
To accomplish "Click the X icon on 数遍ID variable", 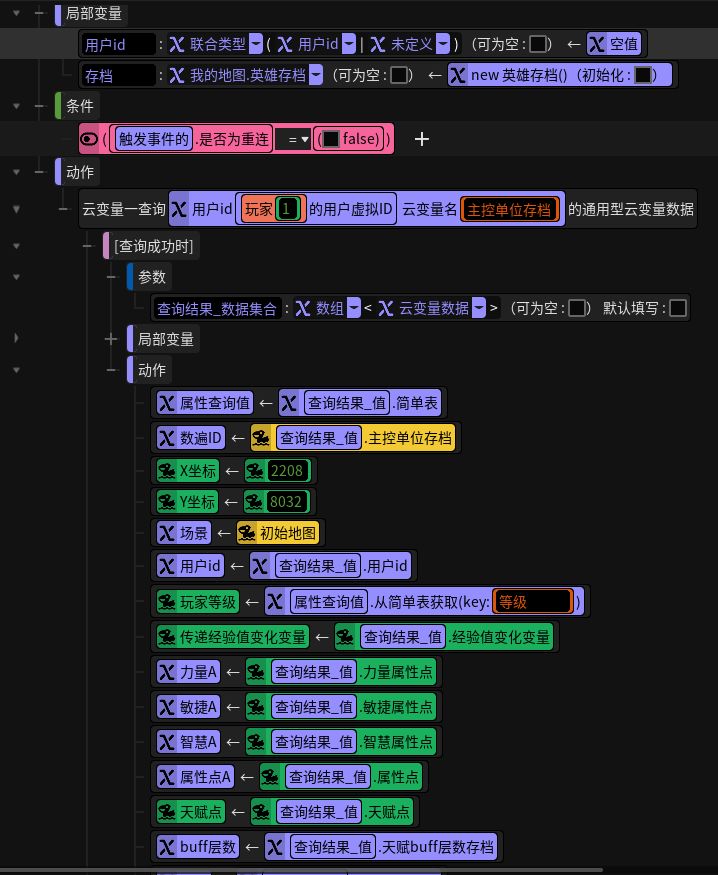I will pos(166,438).
